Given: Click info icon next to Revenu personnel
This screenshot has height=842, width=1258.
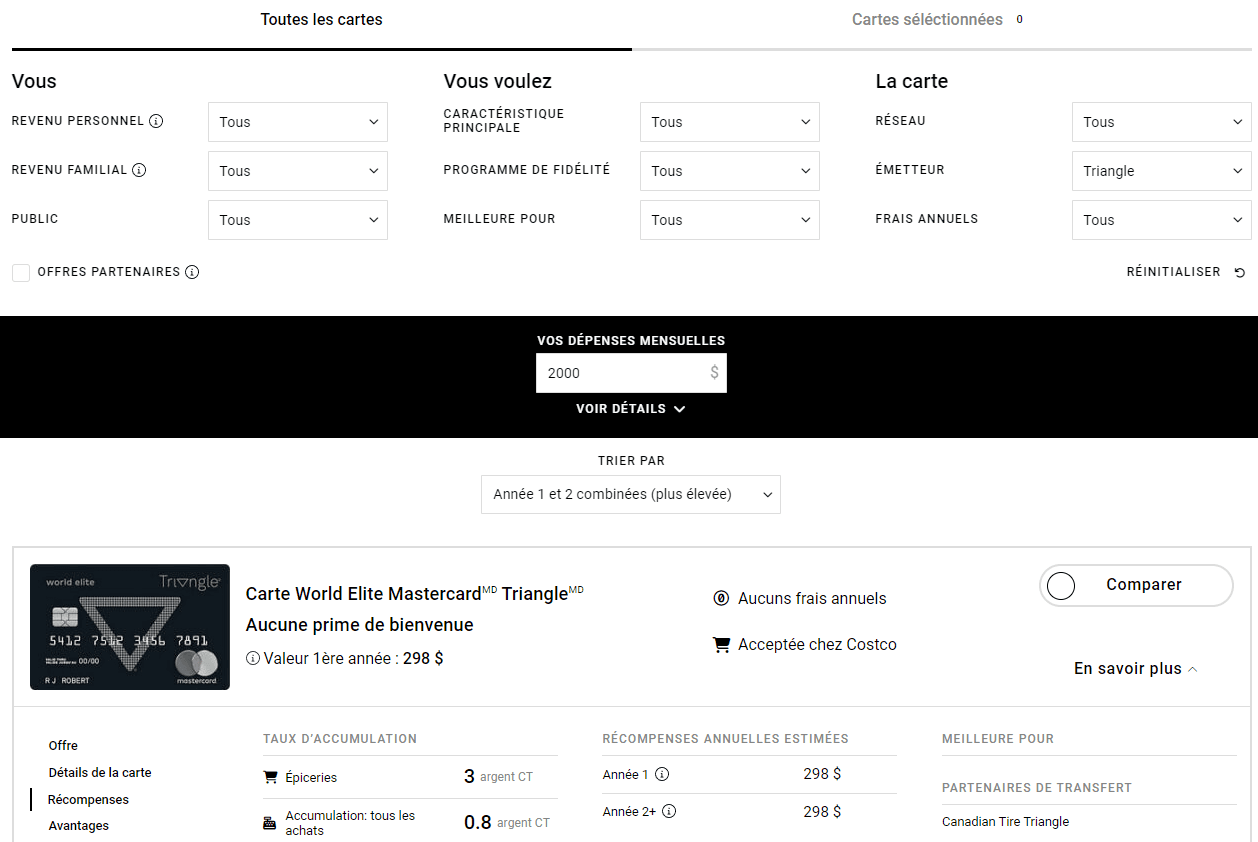Looking at the screenshot, I should 156,121.
